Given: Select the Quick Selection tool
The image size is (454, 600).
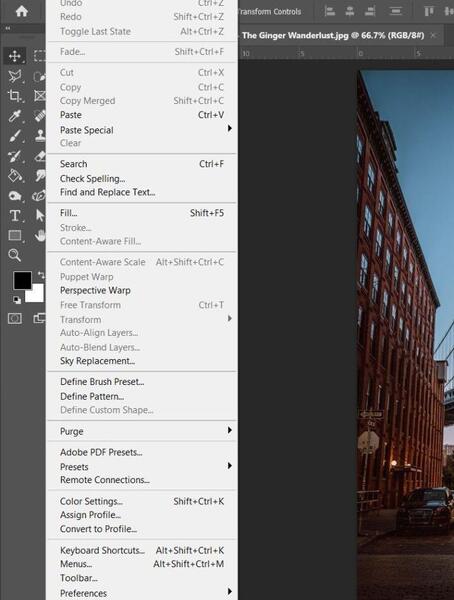Looking at the screenshot, I should pos(39,76).
